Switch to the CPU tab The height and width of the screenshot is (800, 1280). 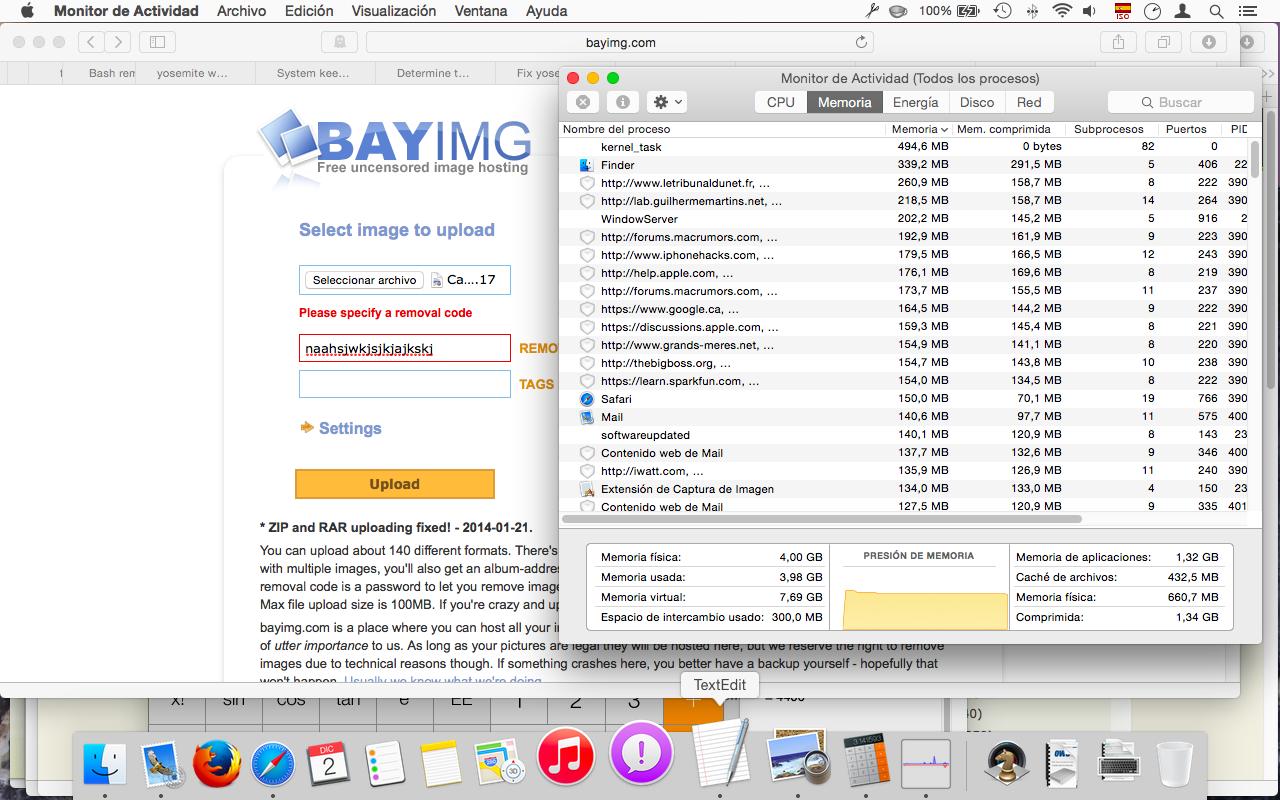point(781,102)
